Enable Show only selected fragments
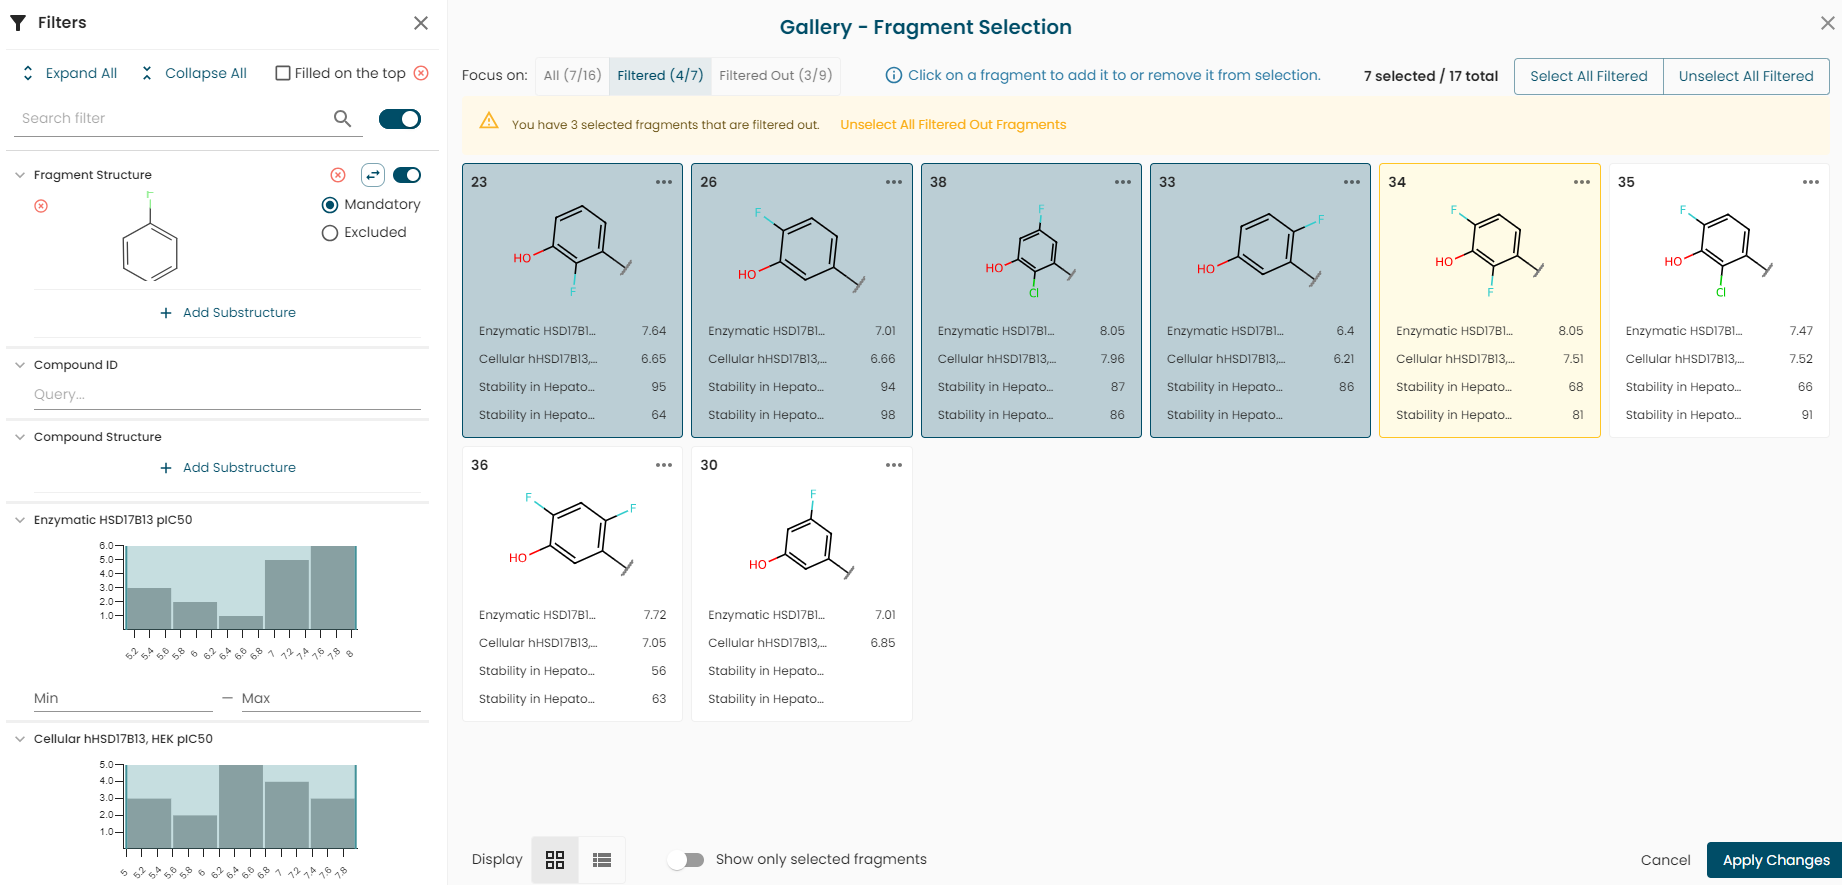Screen dimensions: 1842x885 pos(687,860)
